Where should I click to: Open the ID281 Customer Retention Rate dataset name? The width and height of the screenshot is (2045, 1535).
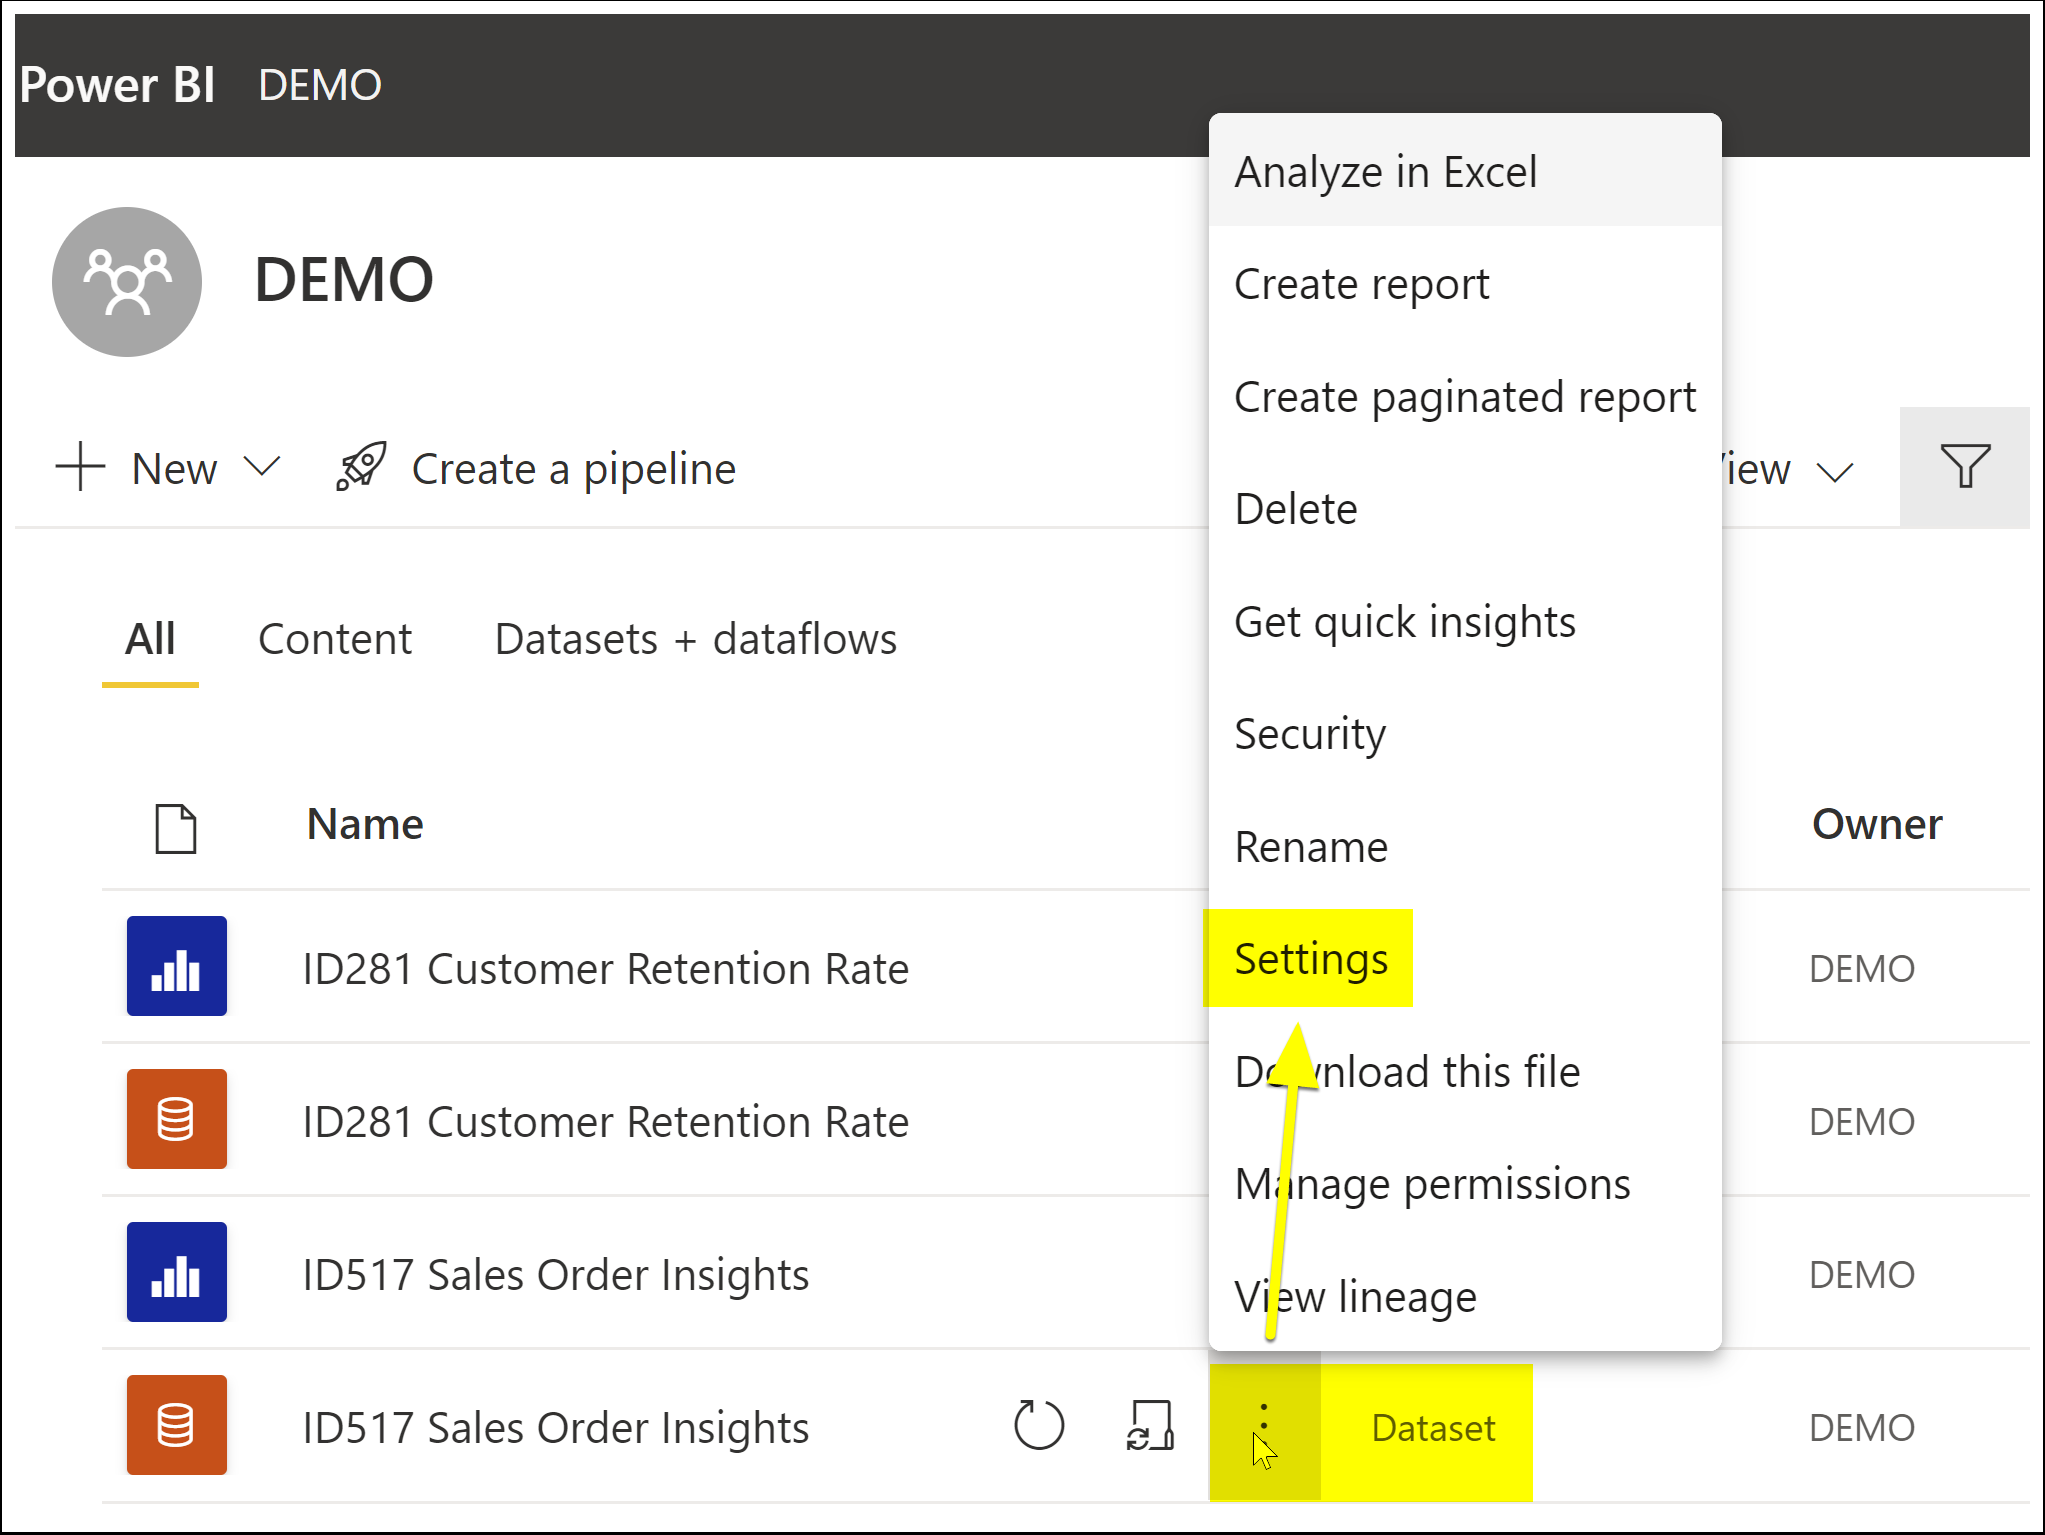point(606,1121)
